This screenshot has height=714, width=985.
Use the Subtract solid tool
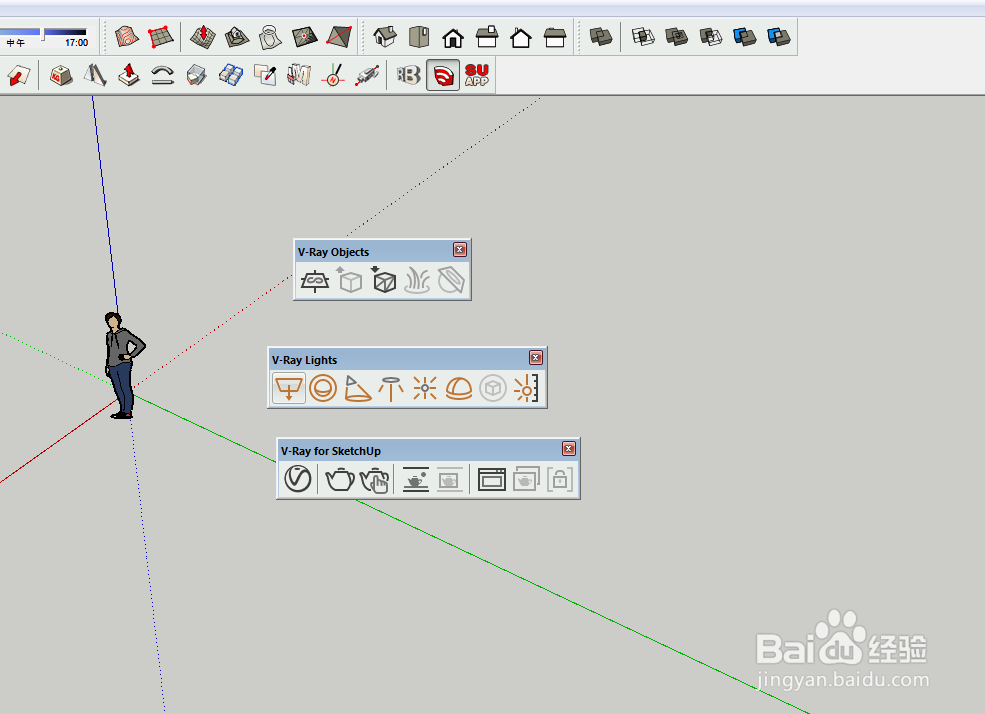coord(710,37)
